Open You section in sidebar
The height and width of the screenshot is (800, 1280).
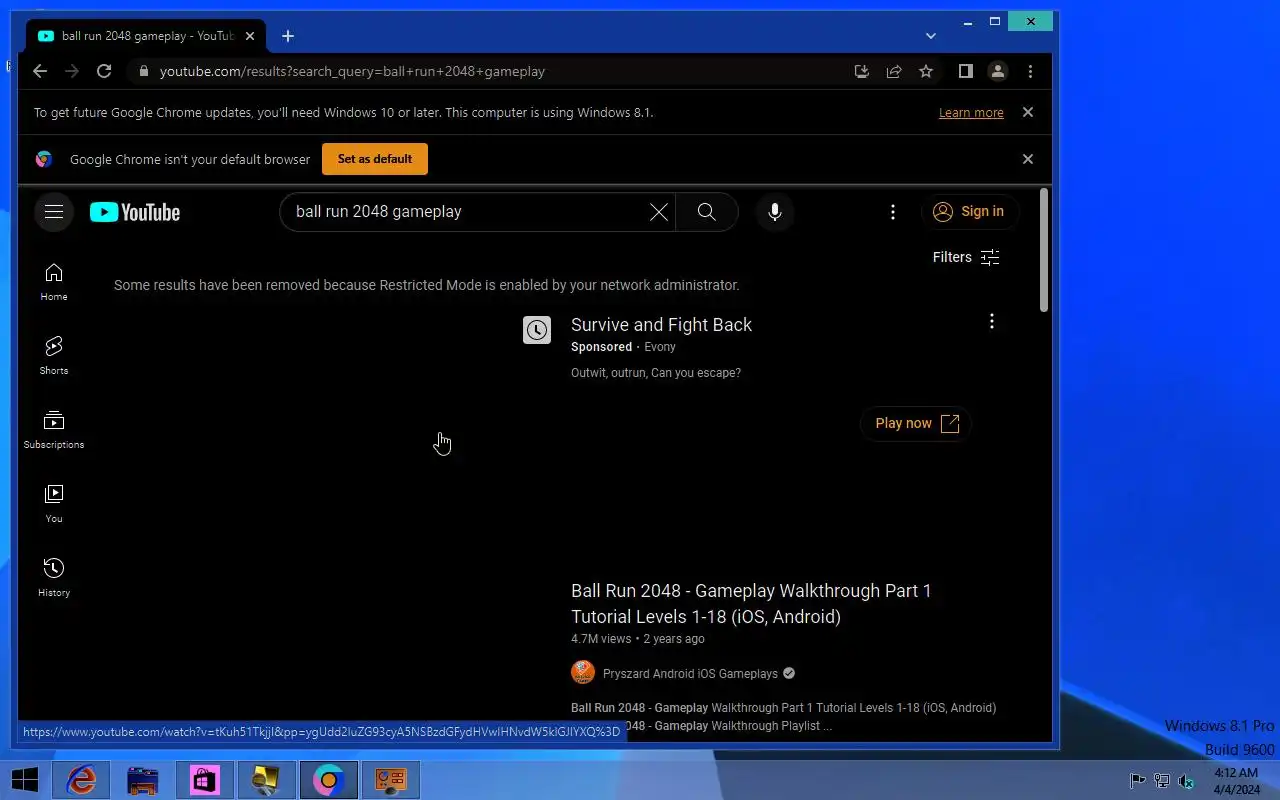pyautogui.click(x=54, y=504)
